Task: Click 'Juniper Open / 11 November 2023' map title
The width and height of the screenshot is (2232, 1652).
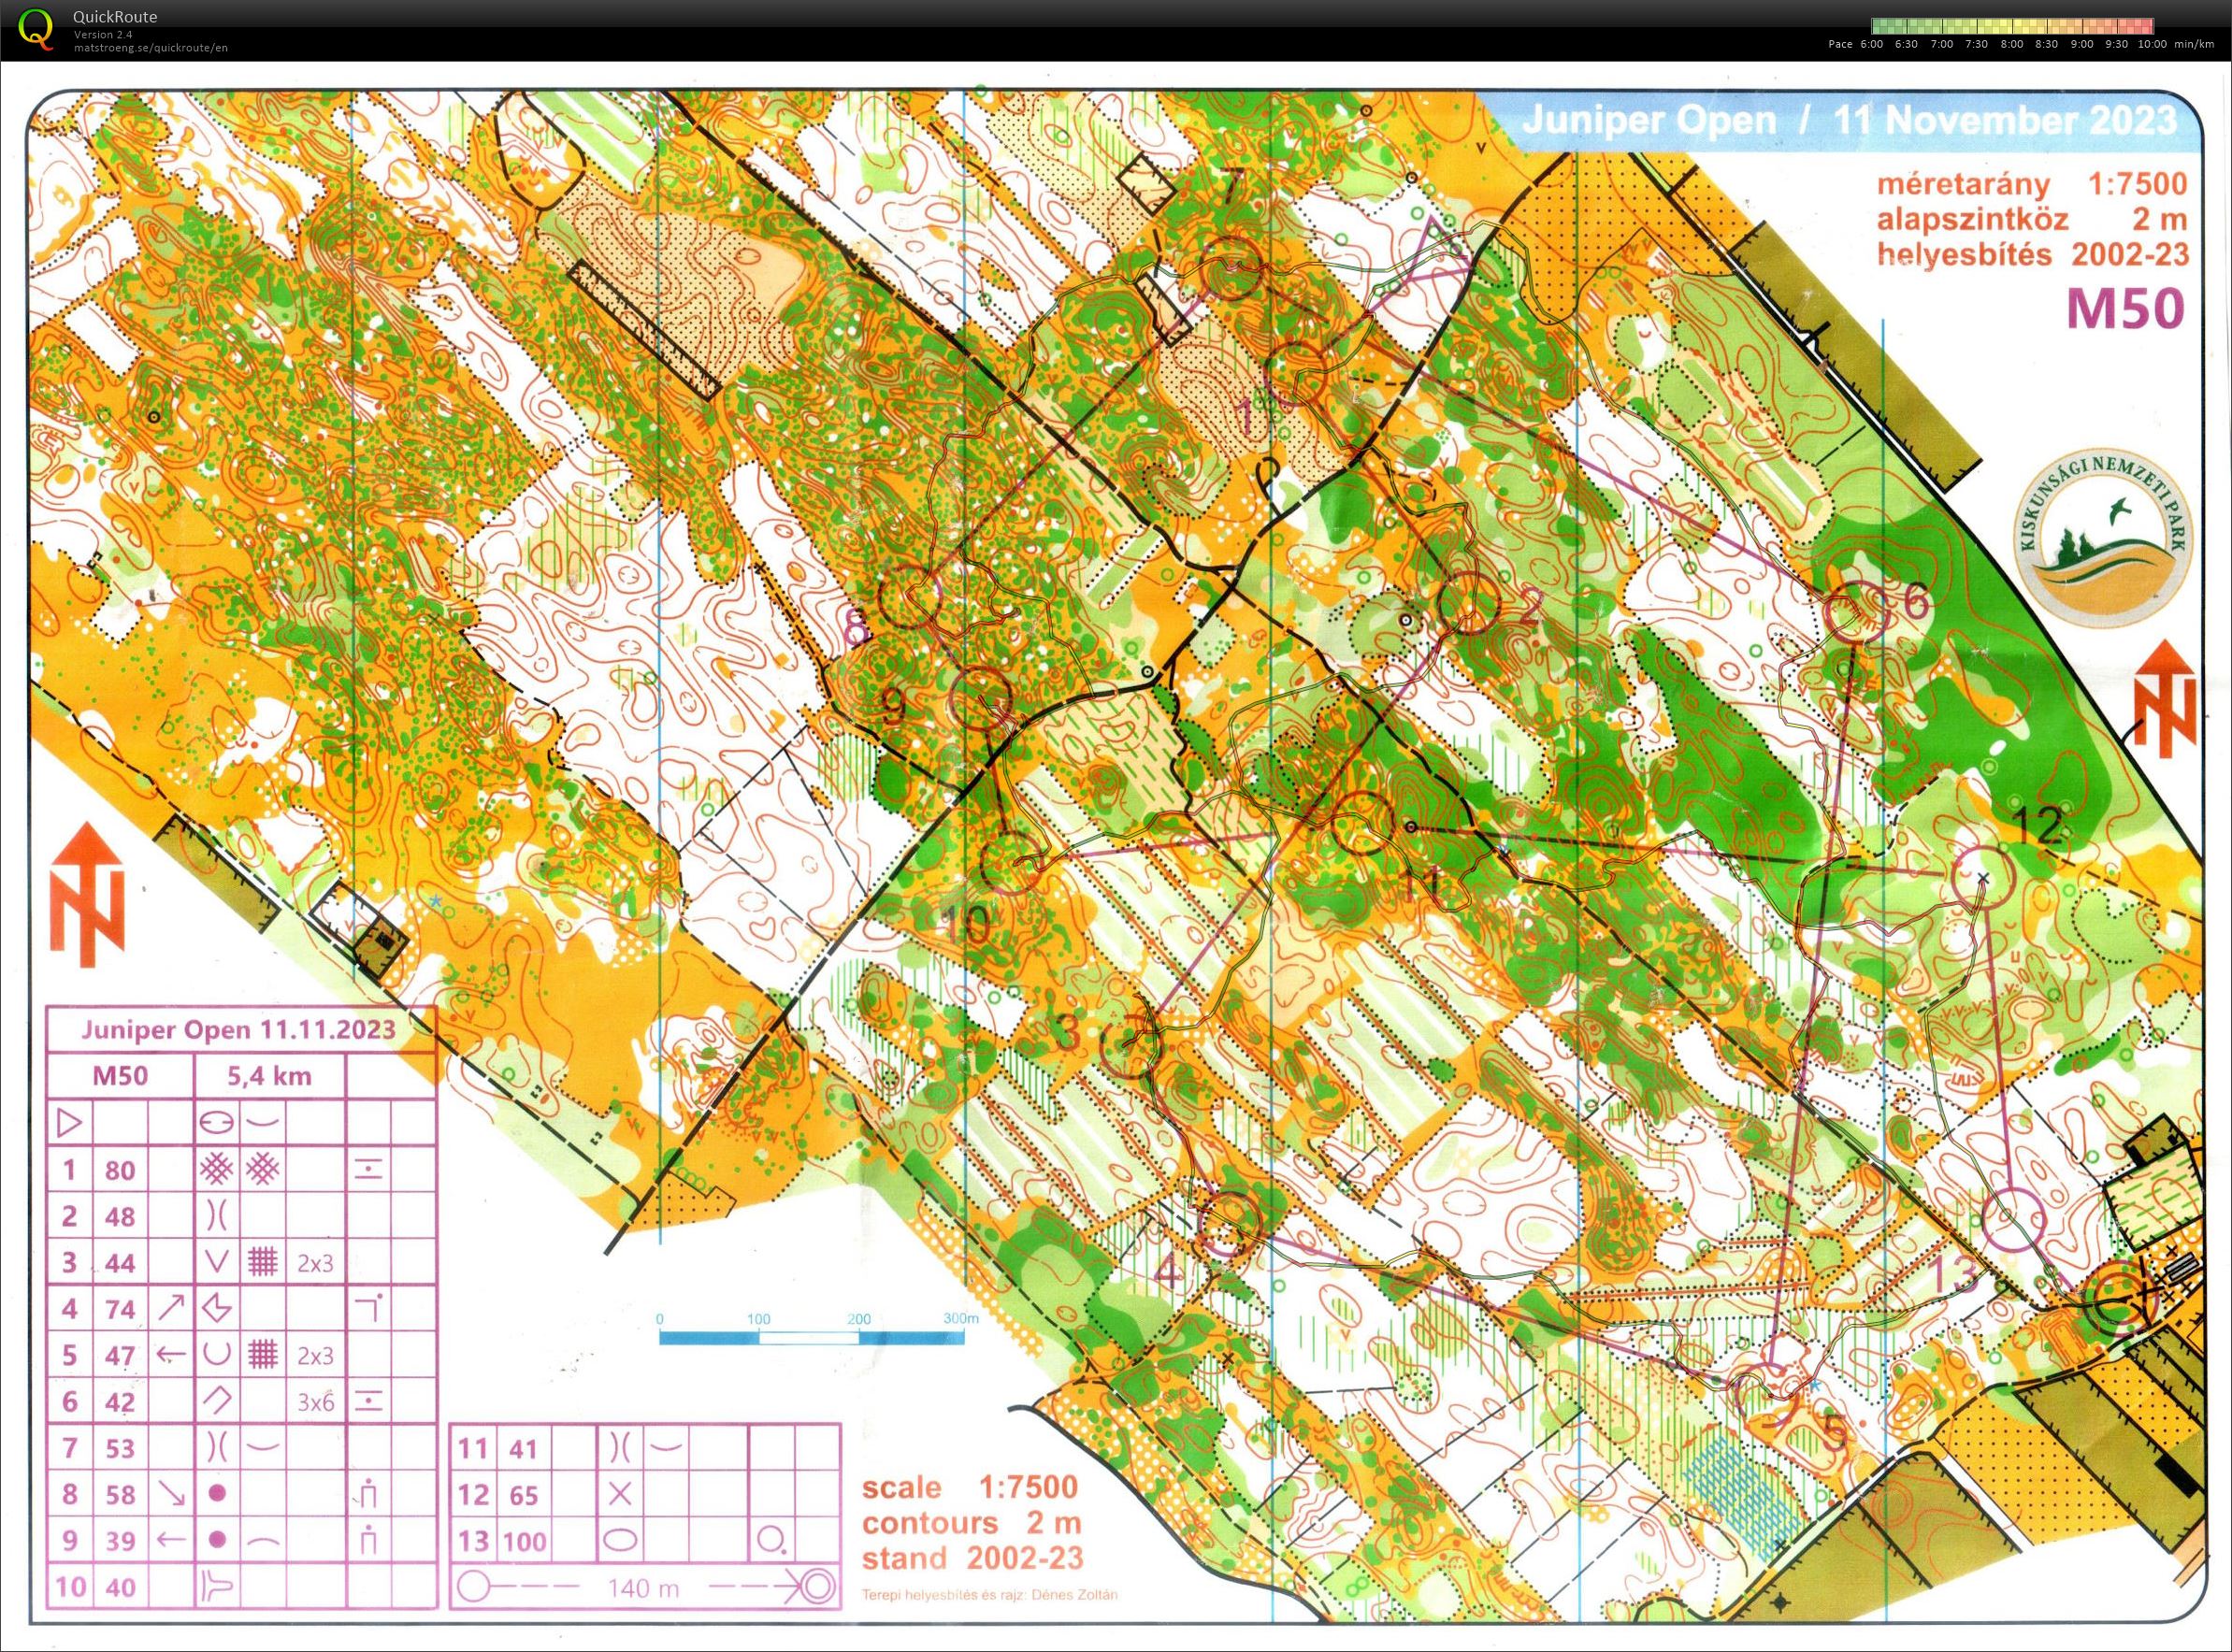Action: 1848,121
